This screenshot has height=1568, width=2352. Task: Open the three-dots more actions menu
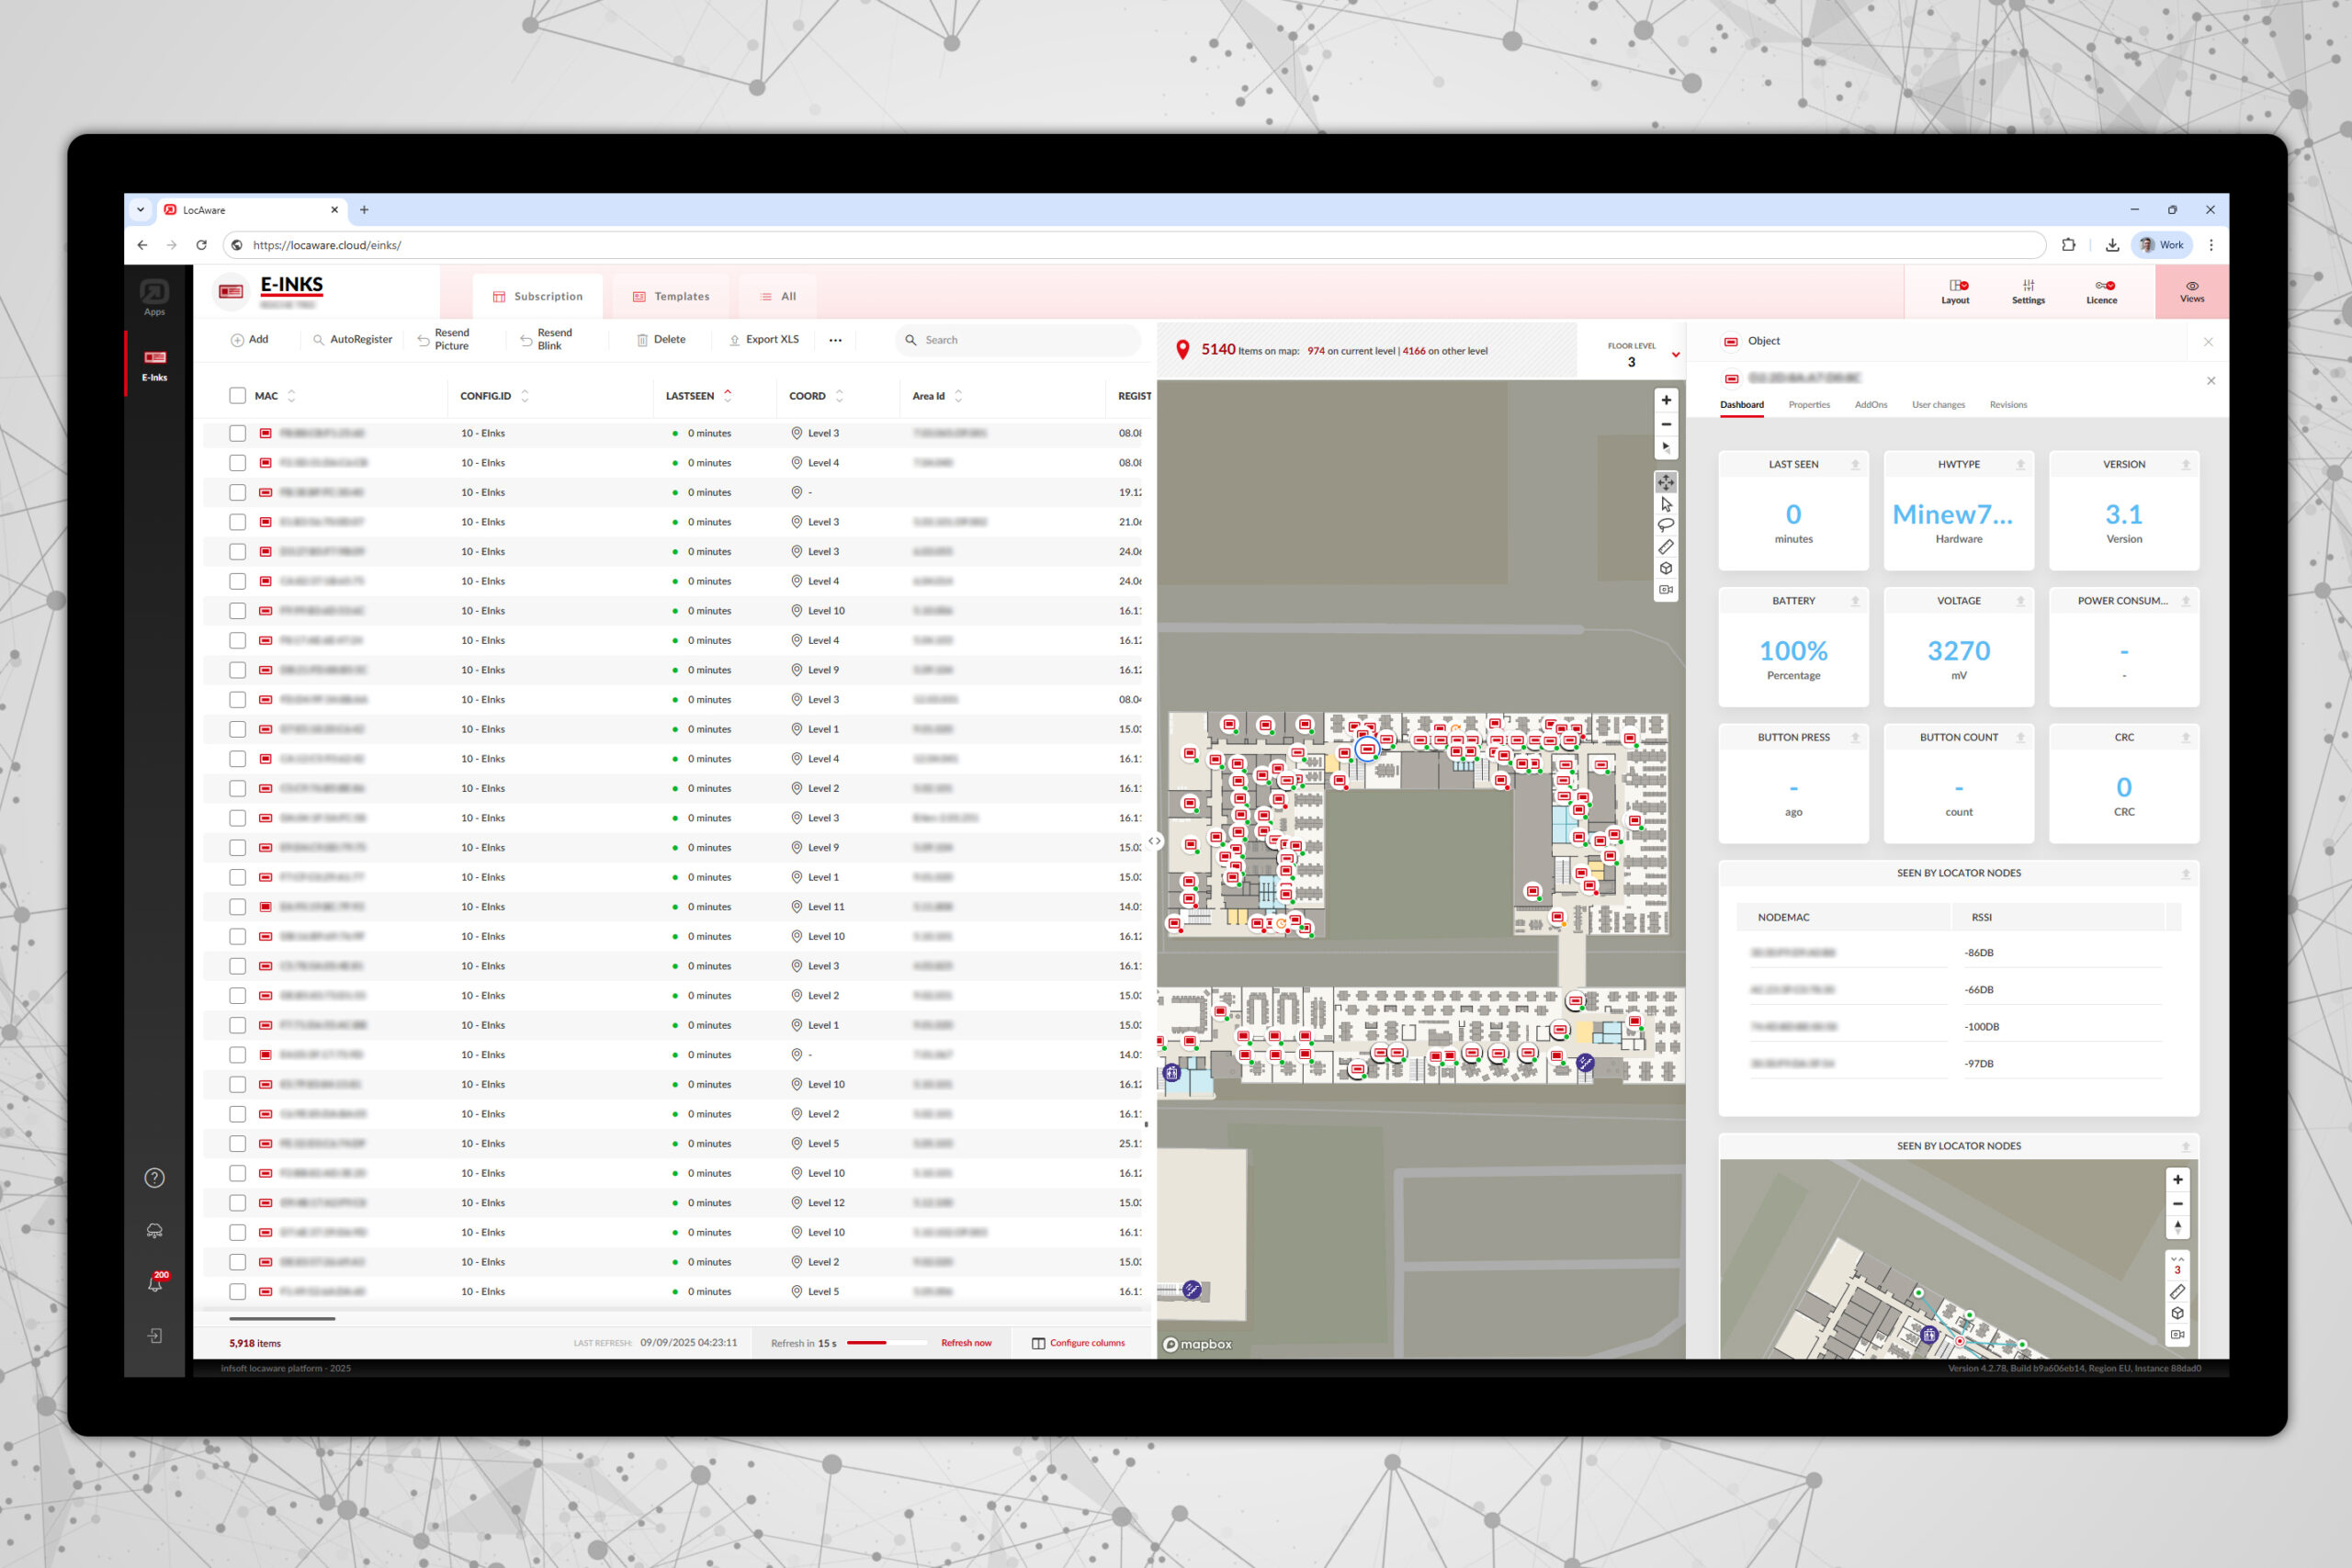pos(835,340)
